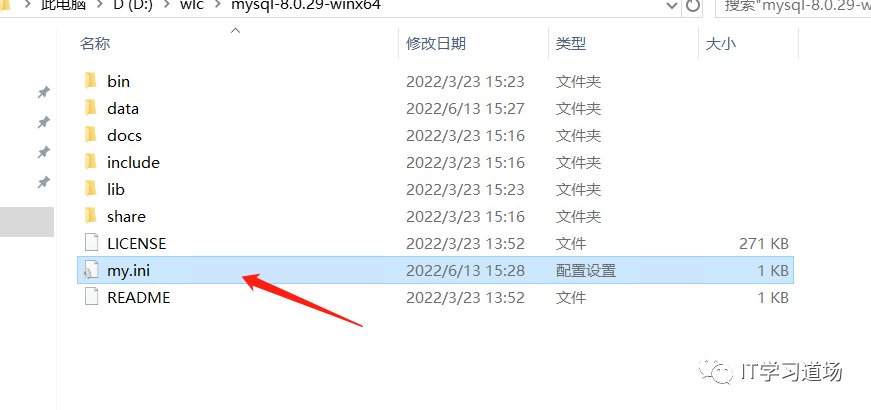Click the my.ini configuration file icon
The width and height of the screenshot is (871, 410).
point(91,271)
